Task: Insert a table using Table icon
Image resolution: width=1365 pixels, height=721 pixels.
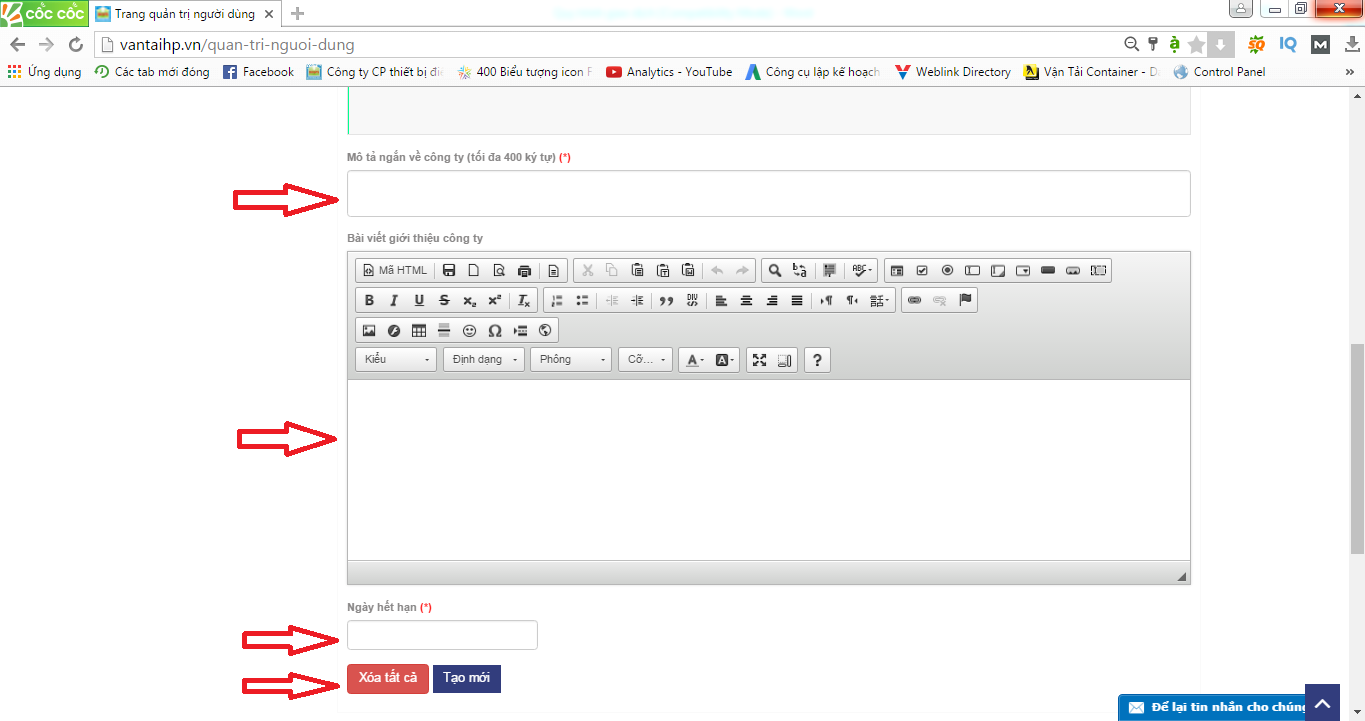Action: (419, 330)
